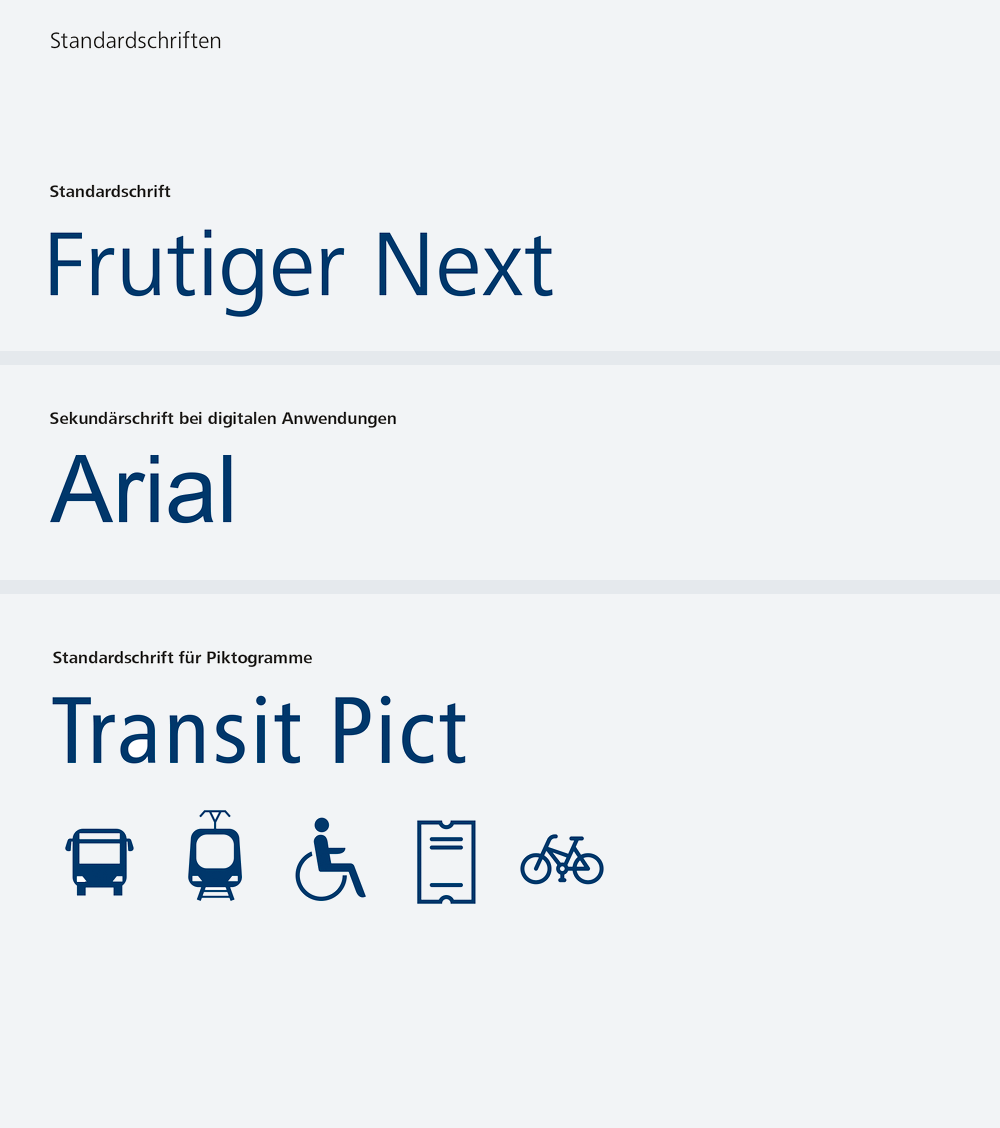1000x1128 pixels.
Task: Click the word Anwendungen in the label
Action: (x=339, y=419)
